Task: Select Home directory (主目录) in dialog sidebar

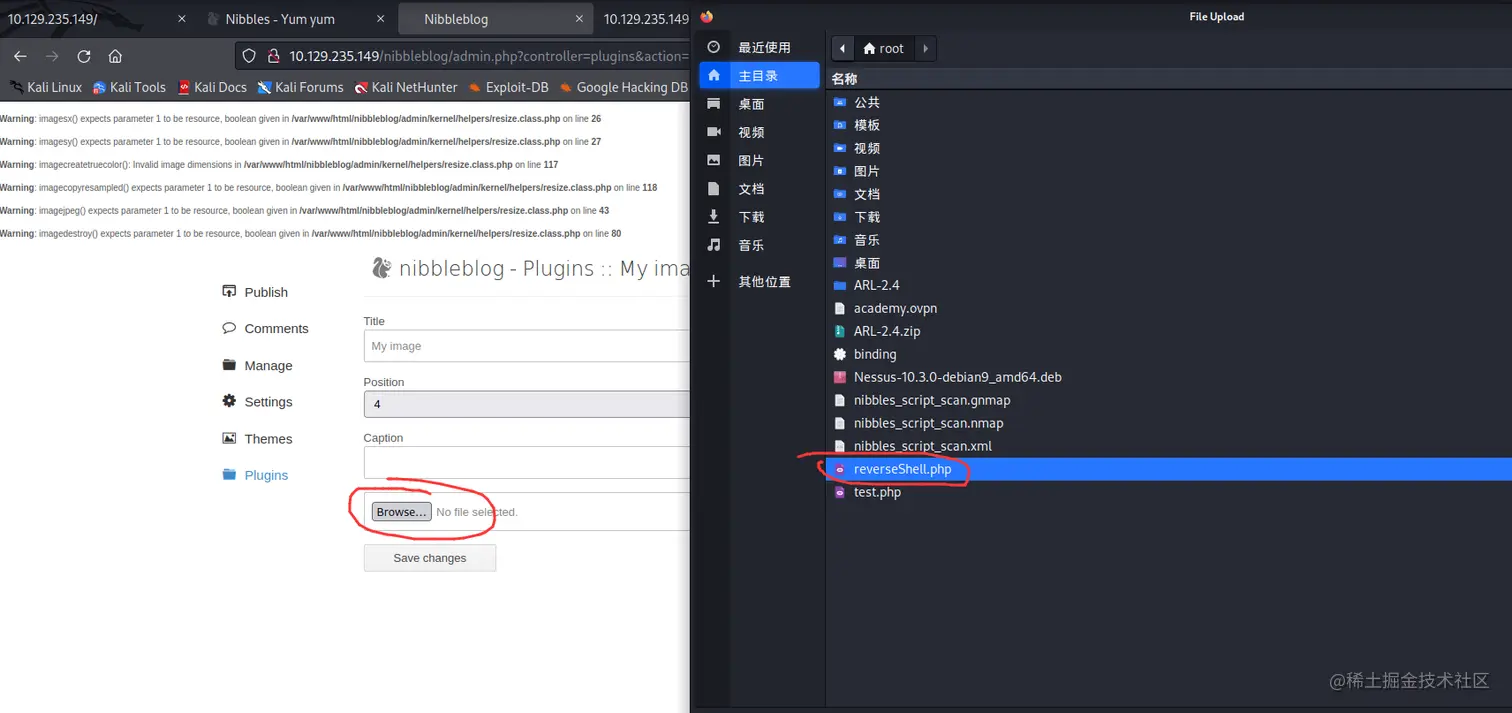Action: (761, 75)
